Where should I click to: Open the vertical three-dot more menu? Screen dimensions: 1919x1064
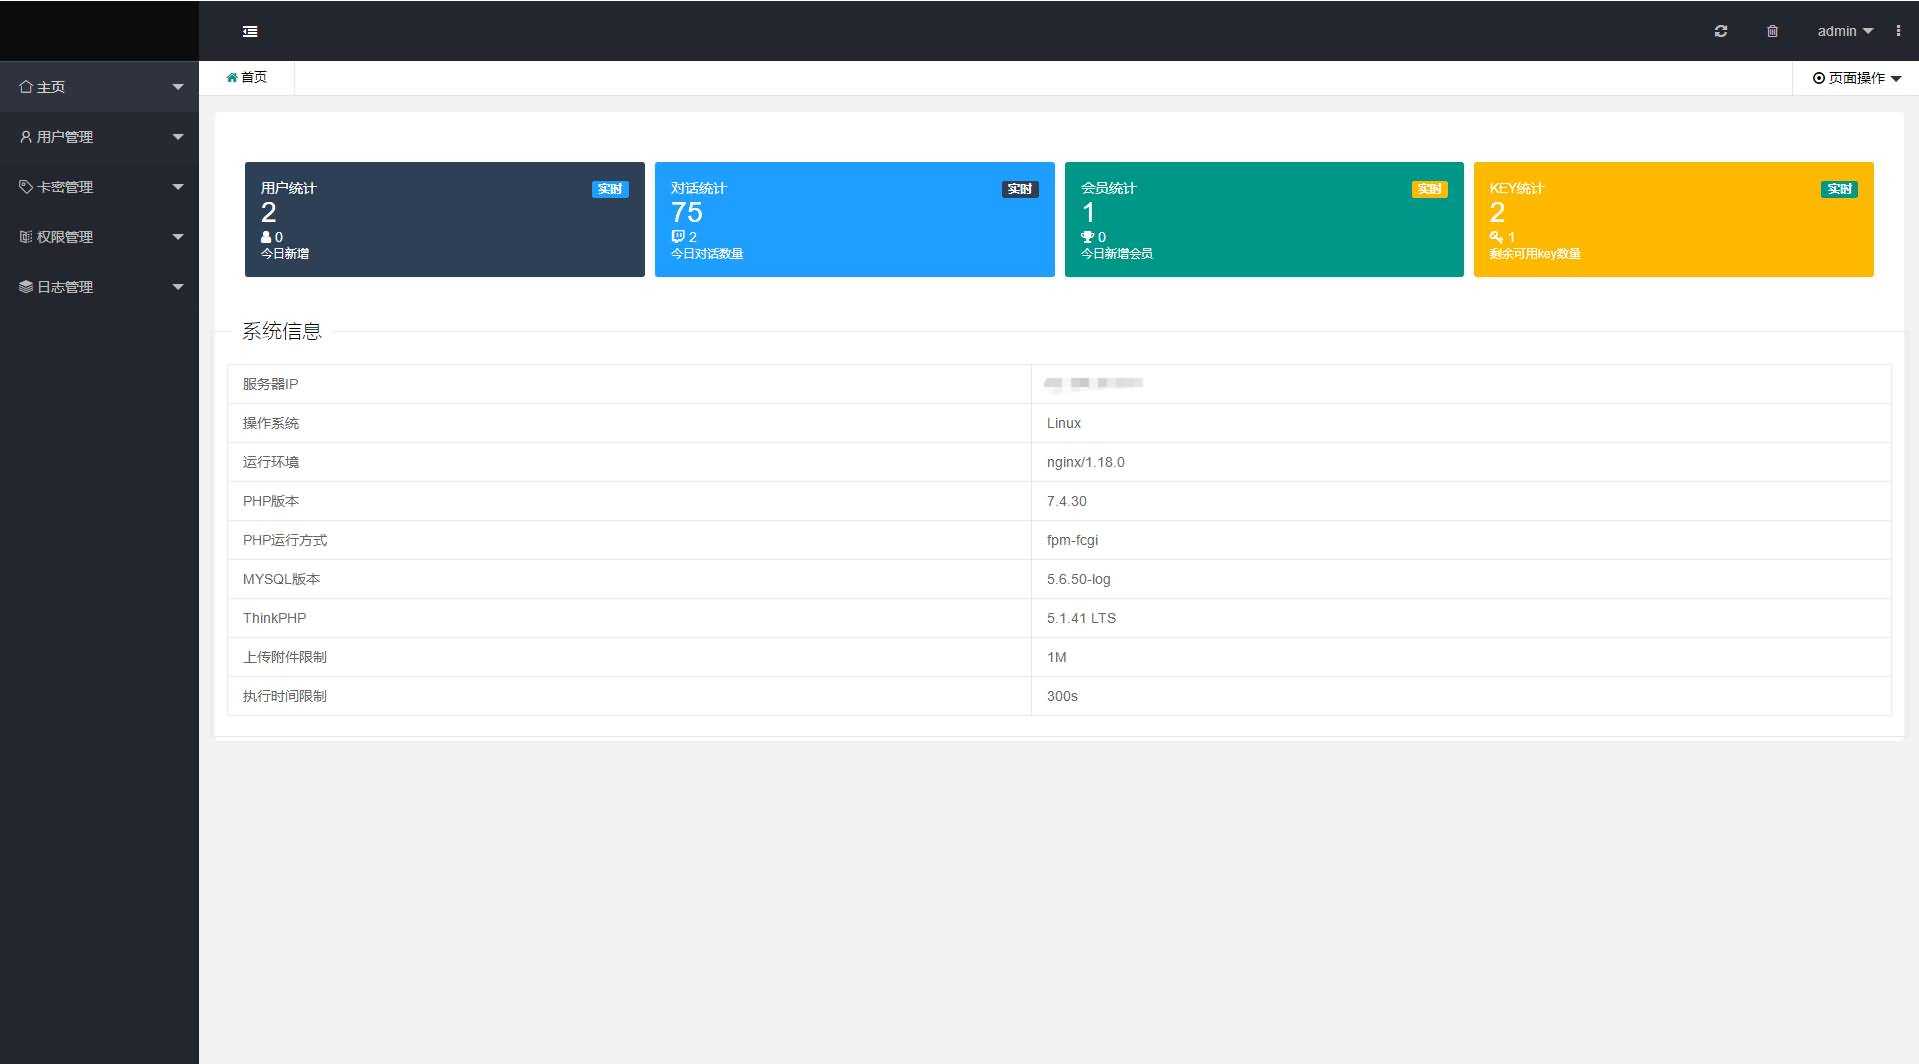(x=1898, y=31)
